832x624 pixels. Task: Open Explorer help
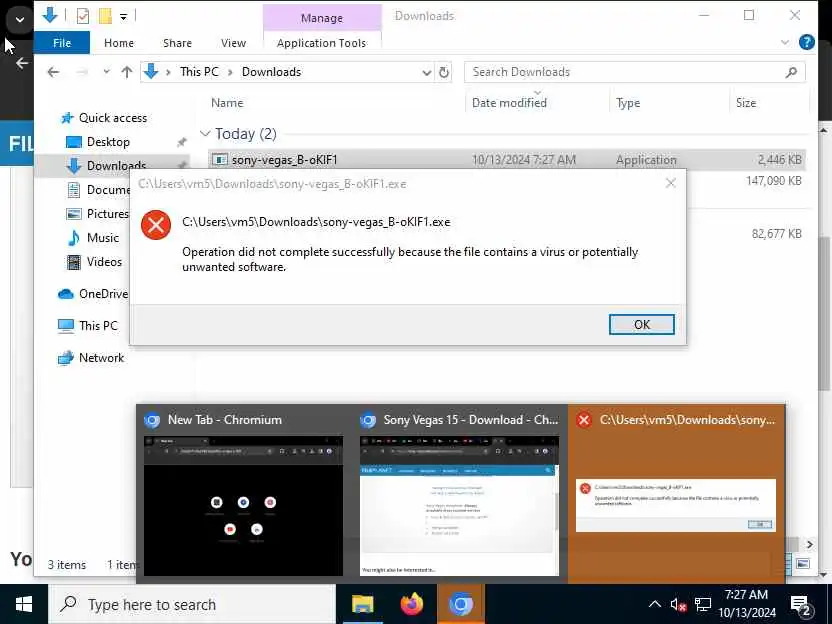click(x=807, y=42)
